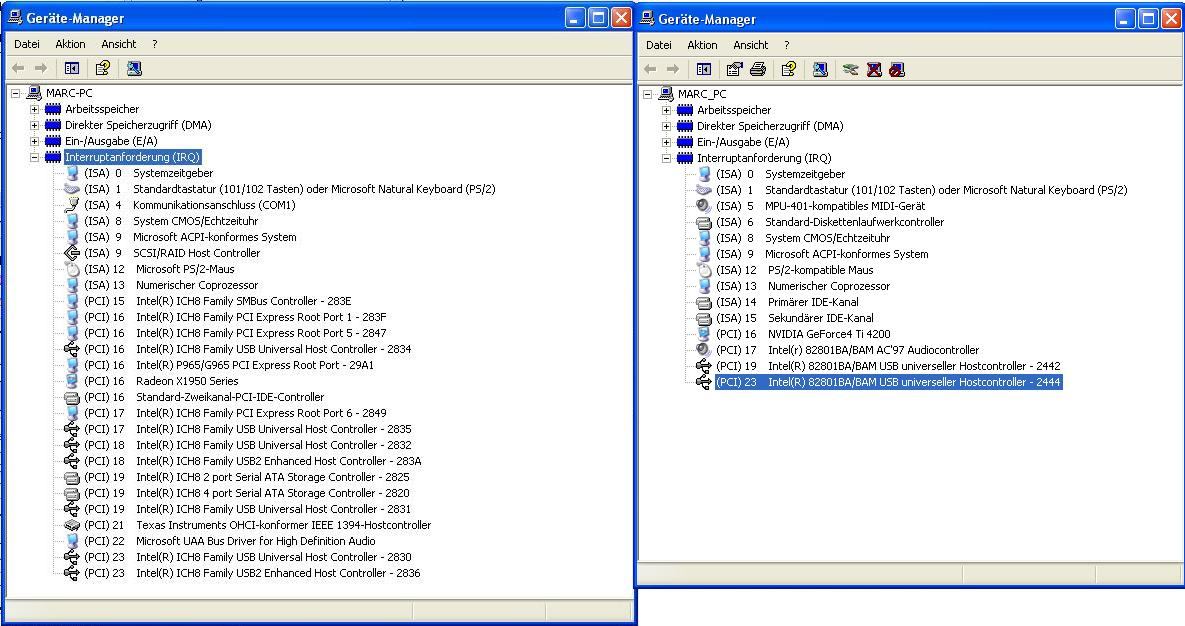The width and height of the screenshot is (1185, 626).
Task: Select Intel(r) 82801BA/BAM AC'97 Audiocontroller
Action: tap(847, 350)
